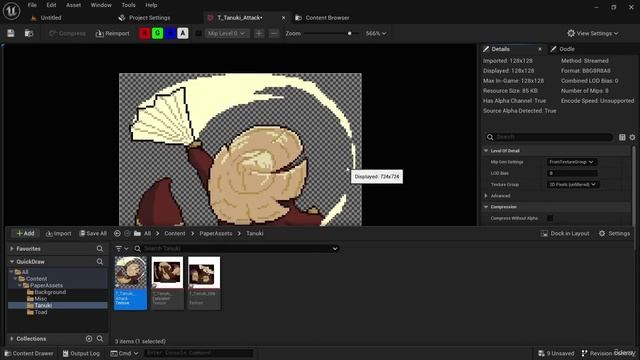Browse to asset in Content Browser icon
The height and width of the screenshot is (360, 640).
pos(29,33)
